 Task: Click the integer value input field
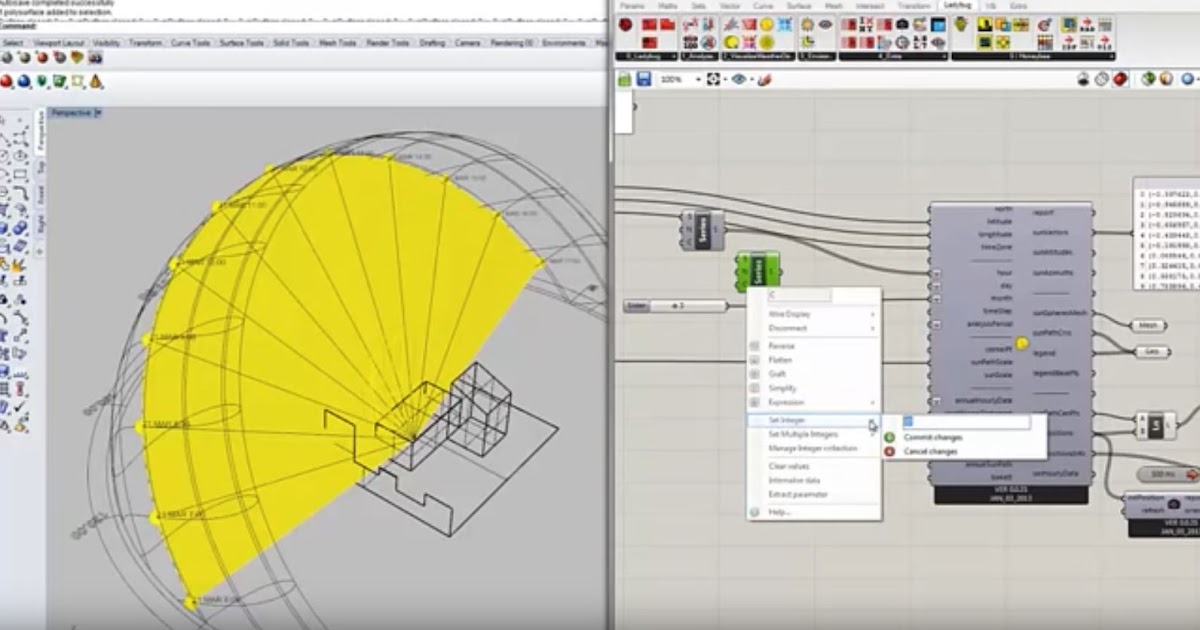pos(964,421)
